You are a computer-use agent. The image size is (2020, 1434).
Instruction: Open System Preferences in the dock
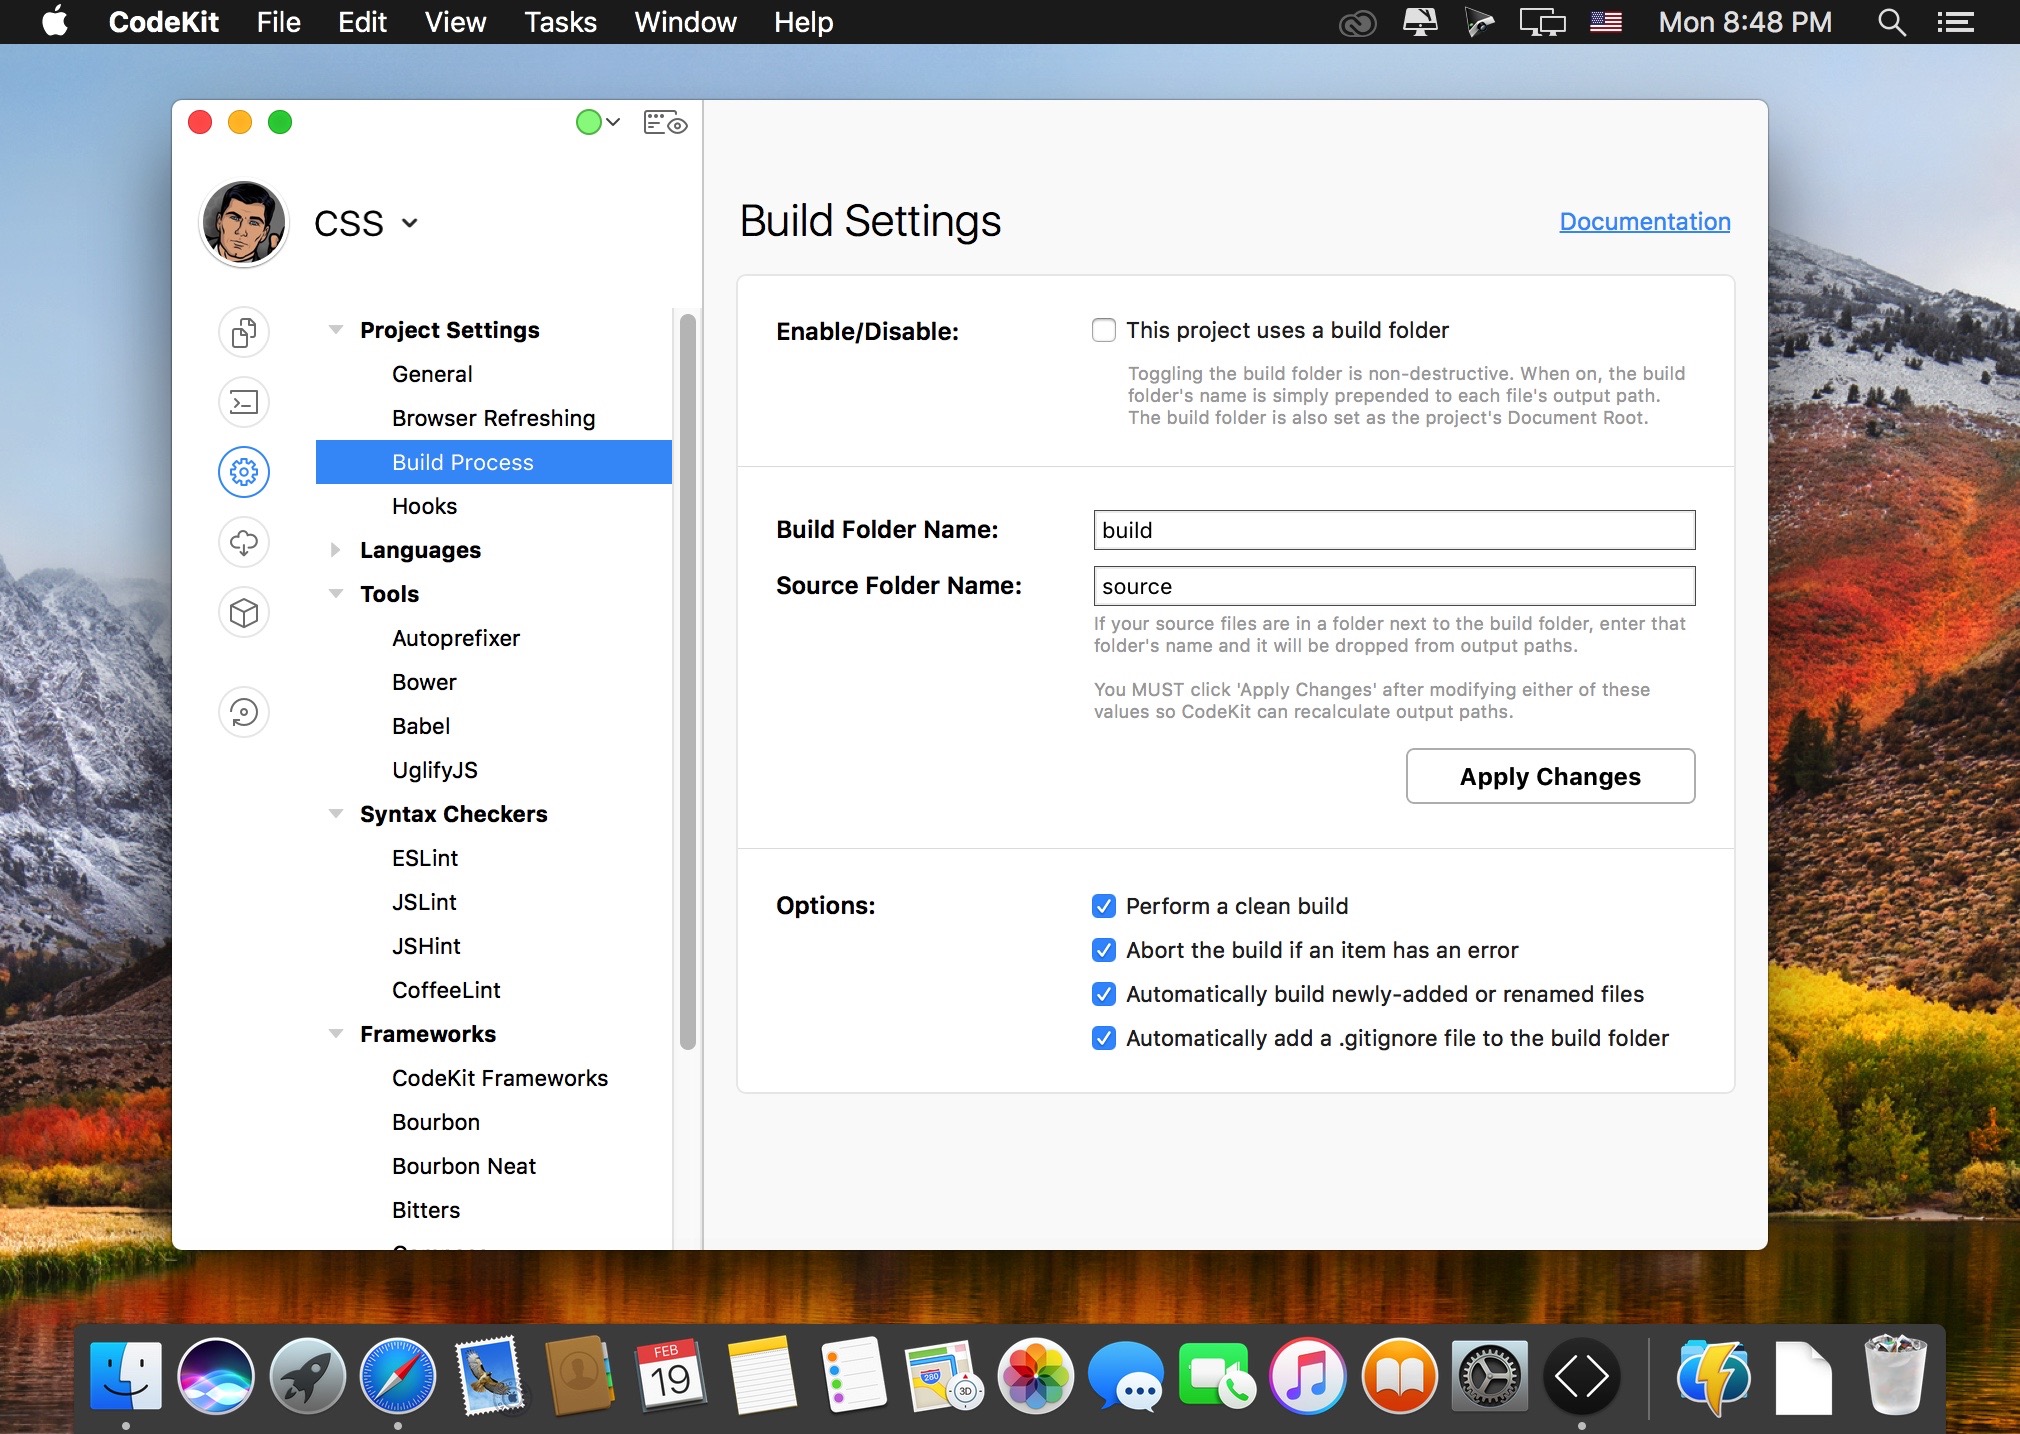1490,1376
